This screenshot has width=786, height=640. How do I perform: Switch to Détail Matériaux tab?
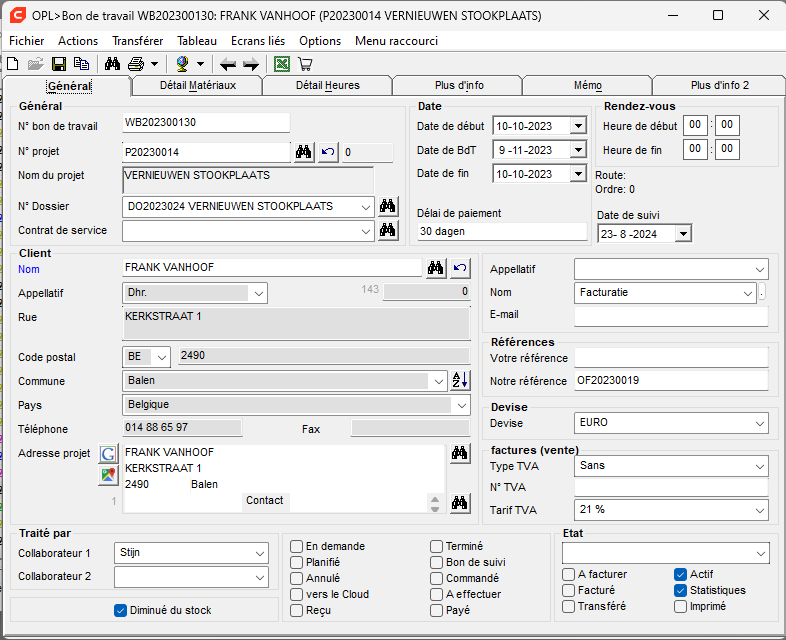198,85
